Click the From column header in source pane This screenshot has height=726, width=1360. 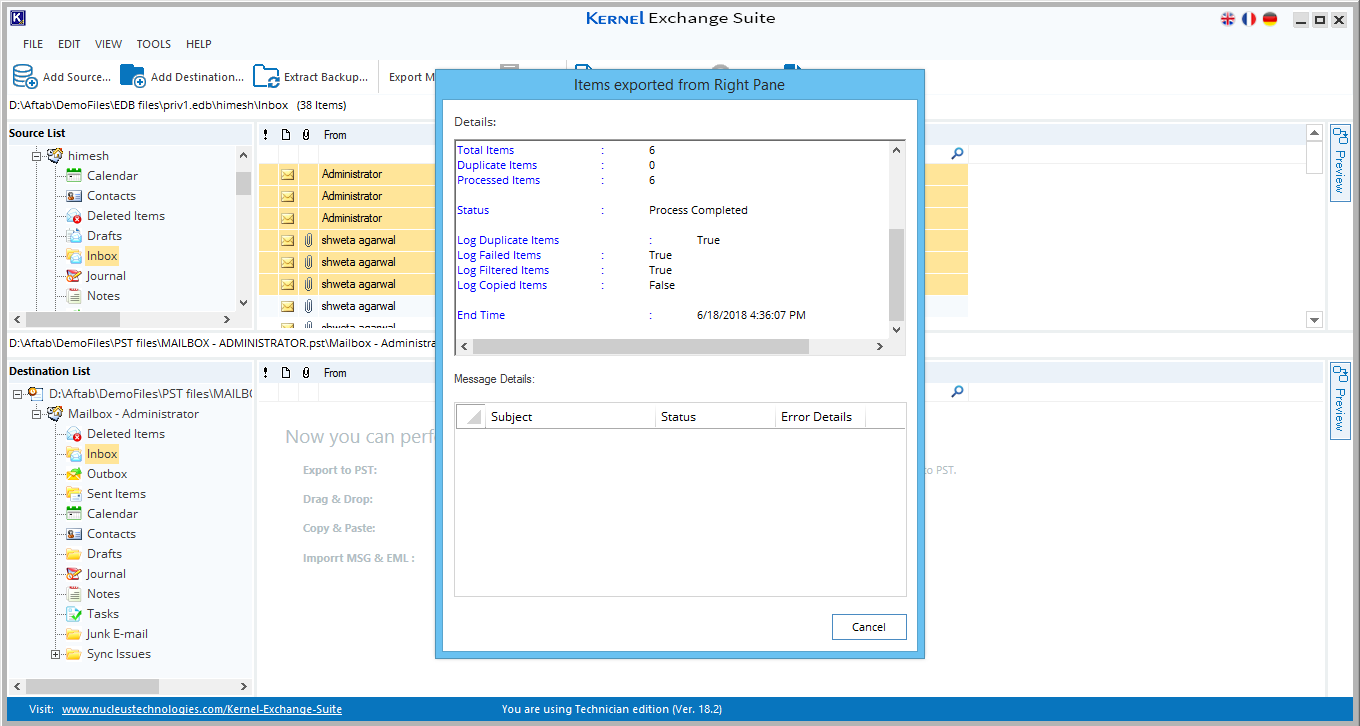335,135
